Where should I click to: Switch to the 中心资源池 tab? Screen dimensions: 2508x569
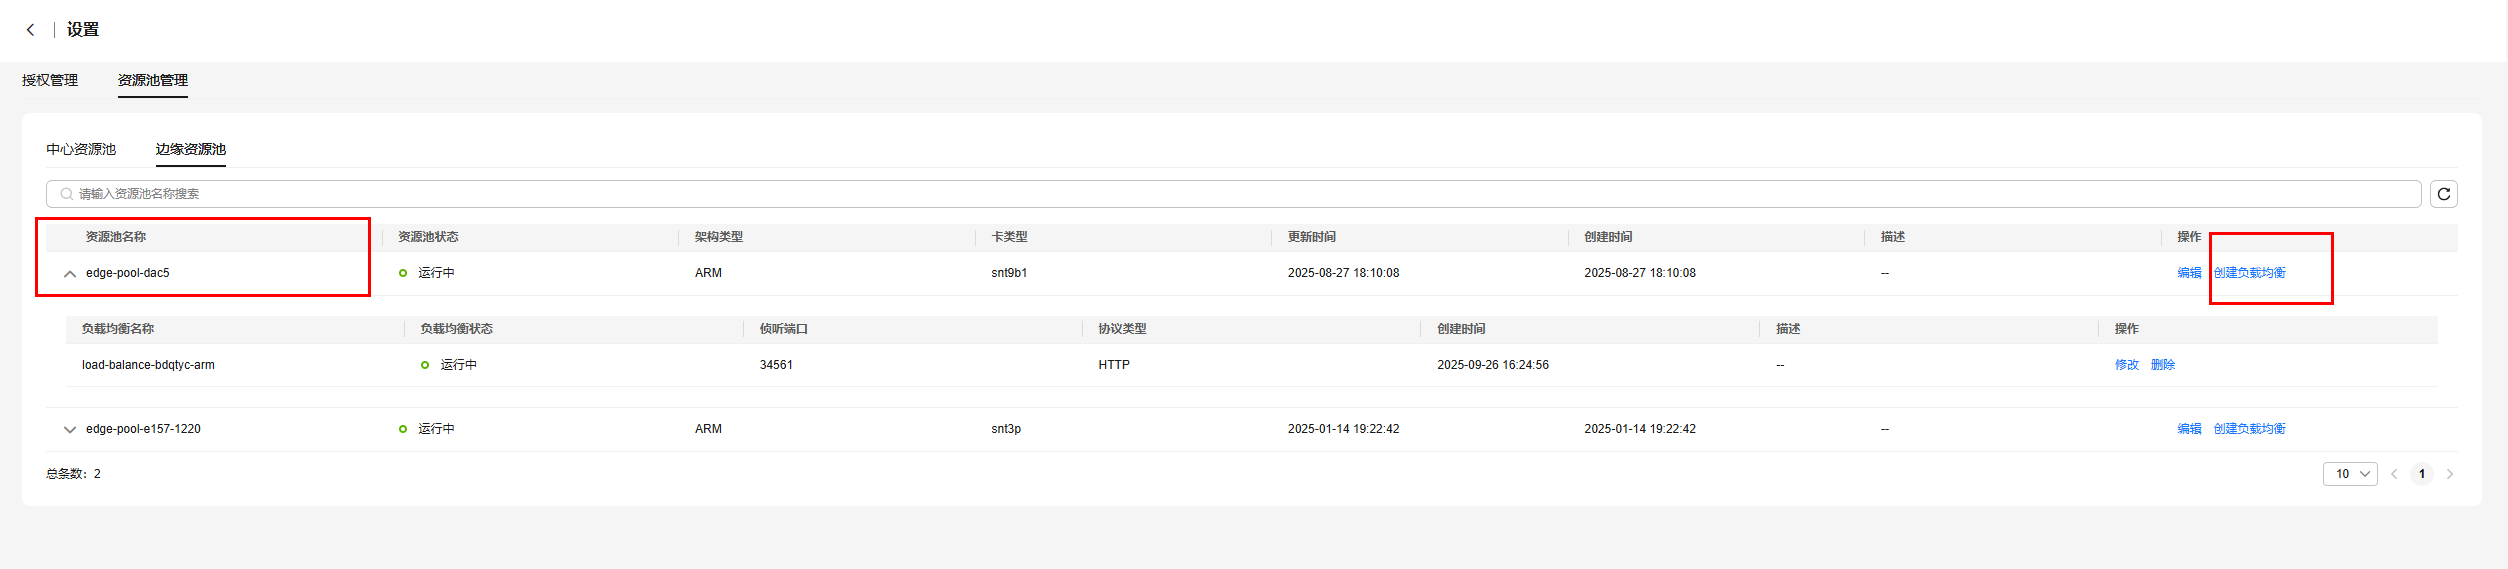click(81, 149)
